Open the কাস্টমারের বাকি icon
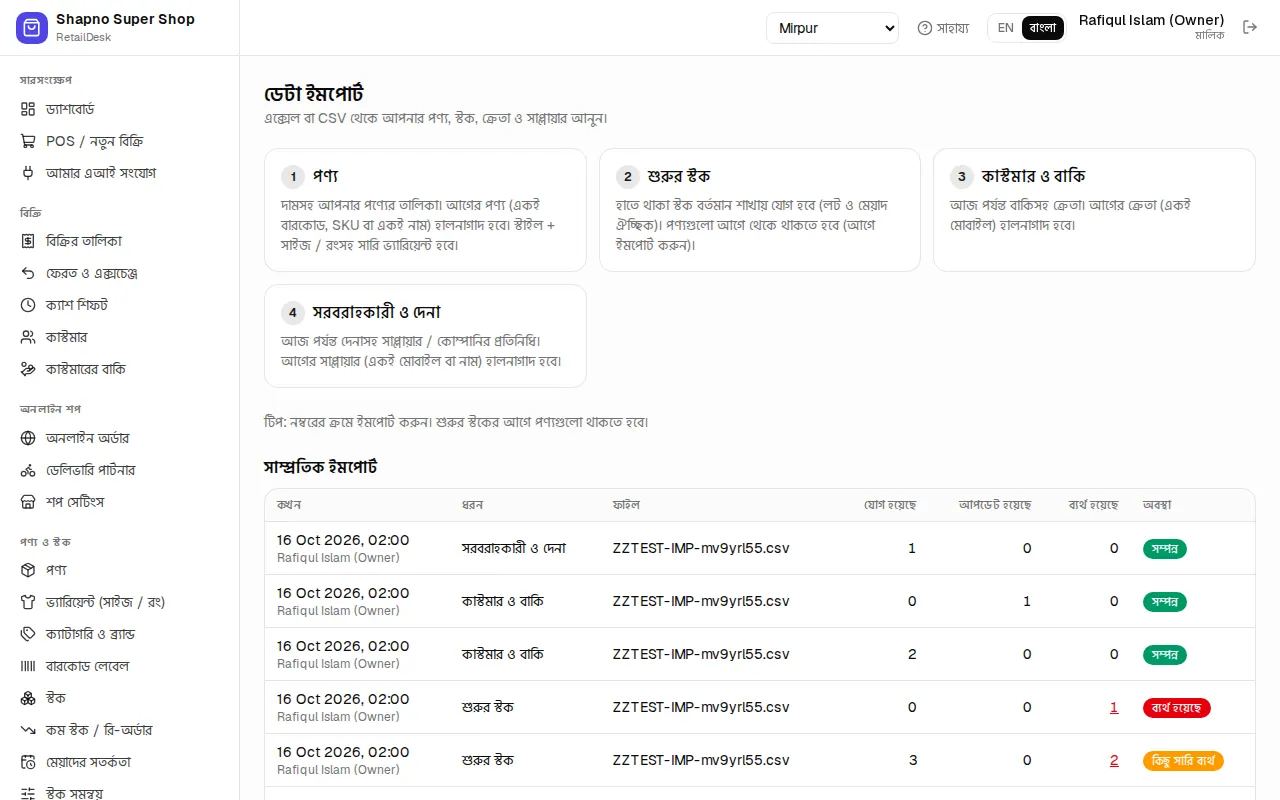Screen dimensions: 1280x800 pos(28,369)
